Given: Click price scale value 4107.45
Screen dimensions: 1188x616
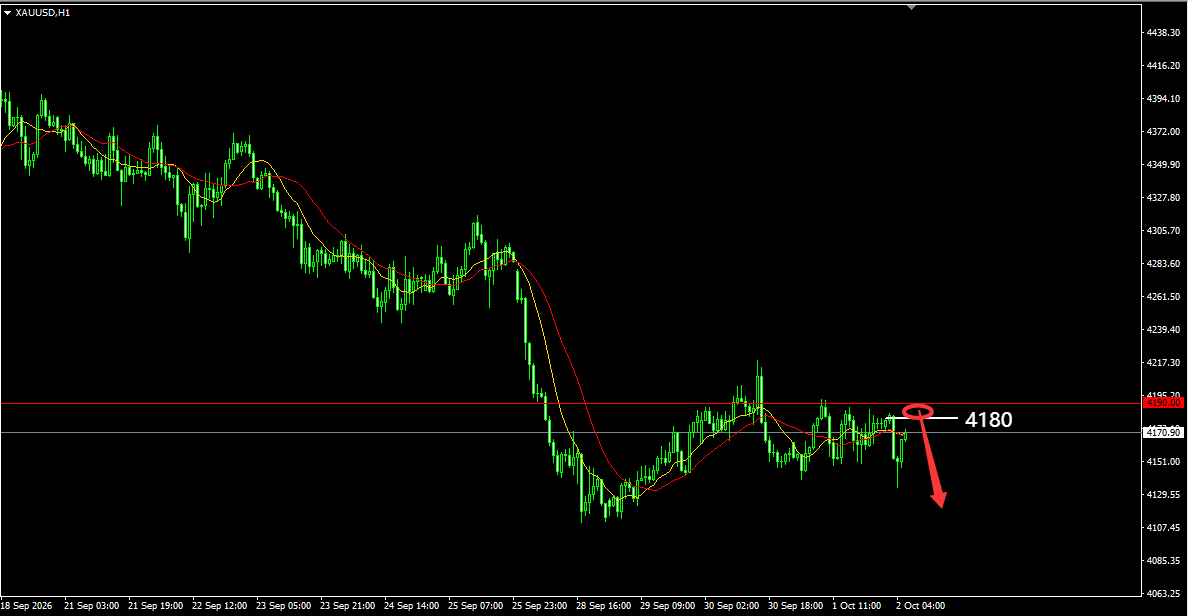Looking at the screenshot, I should (1164, 527).
